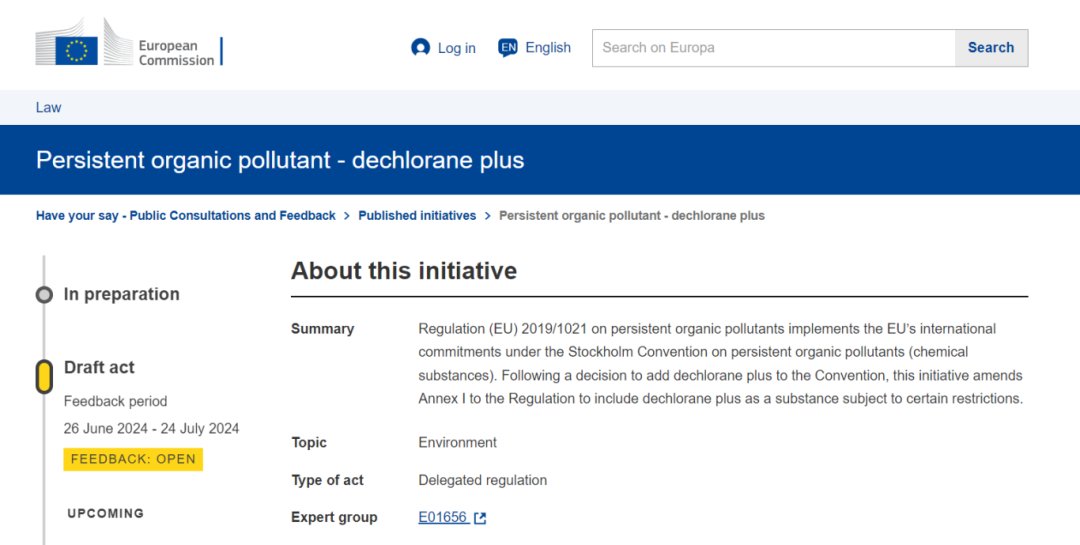Screen dimensions: 1080x545
Task: Focus the Search on Europa field
Action: coord(773,48)
